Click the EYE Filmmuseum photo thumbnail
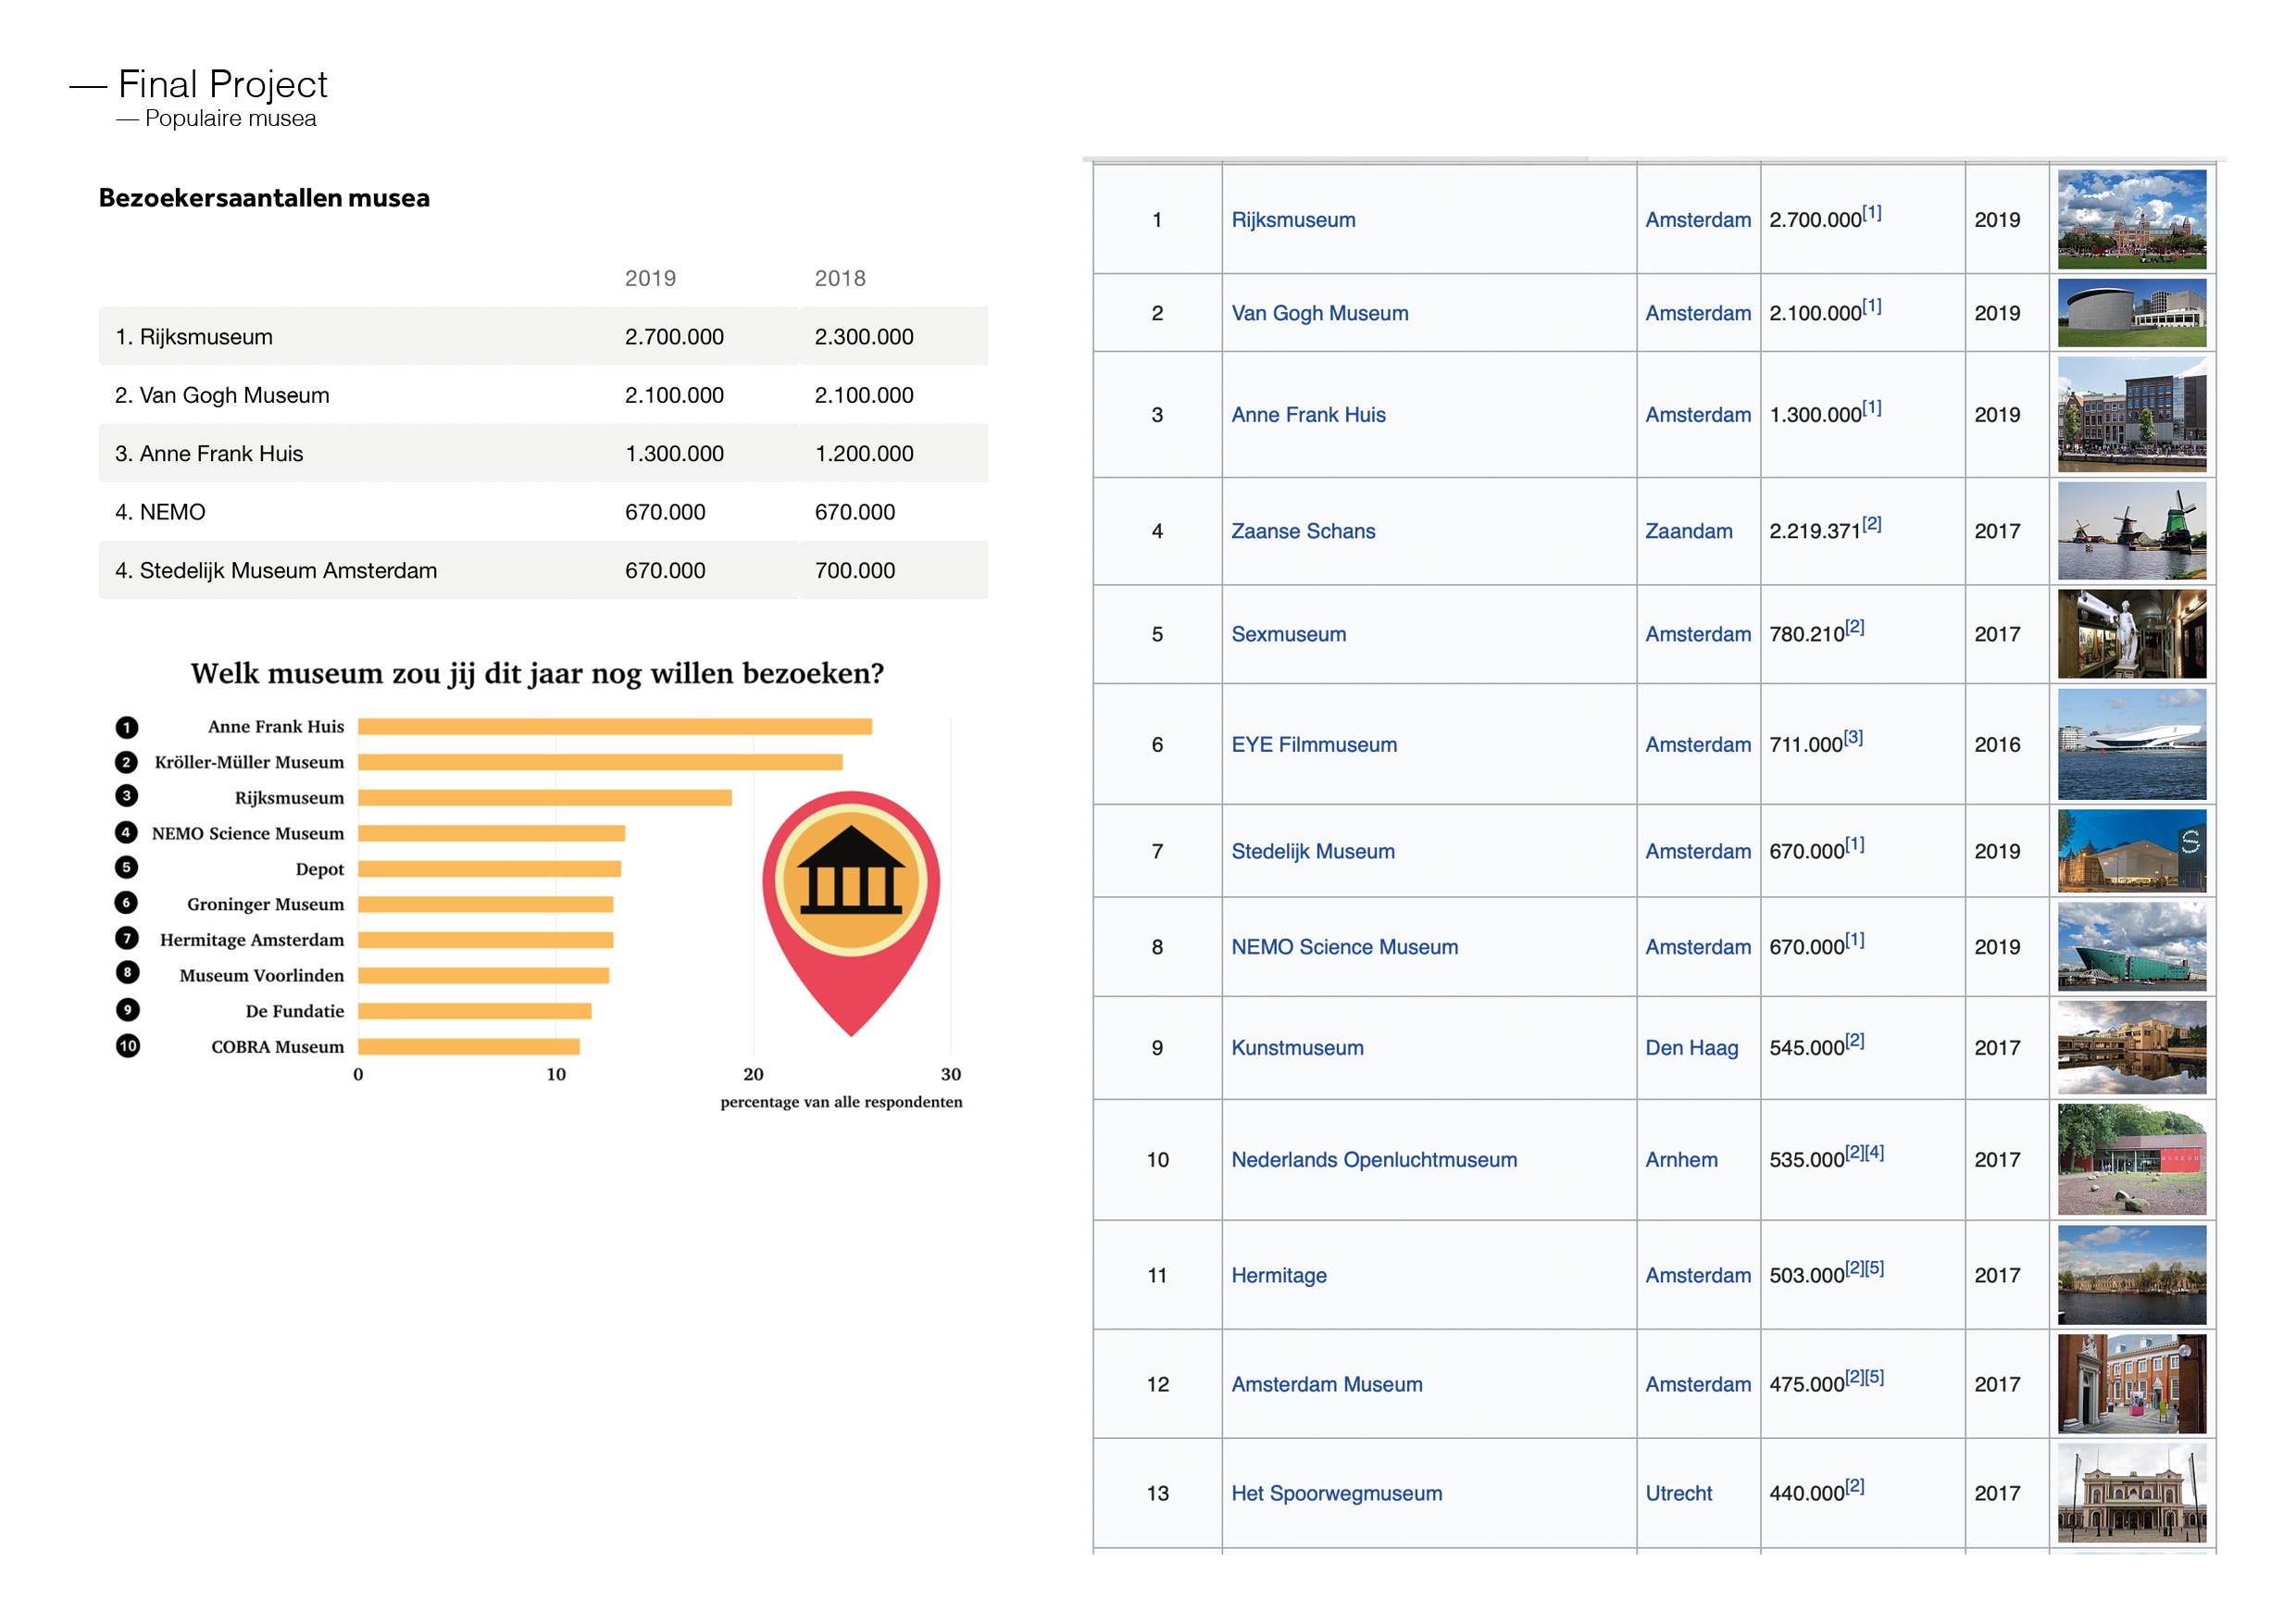The width and height of the screenshot is (2296, 1624). 2131,744
